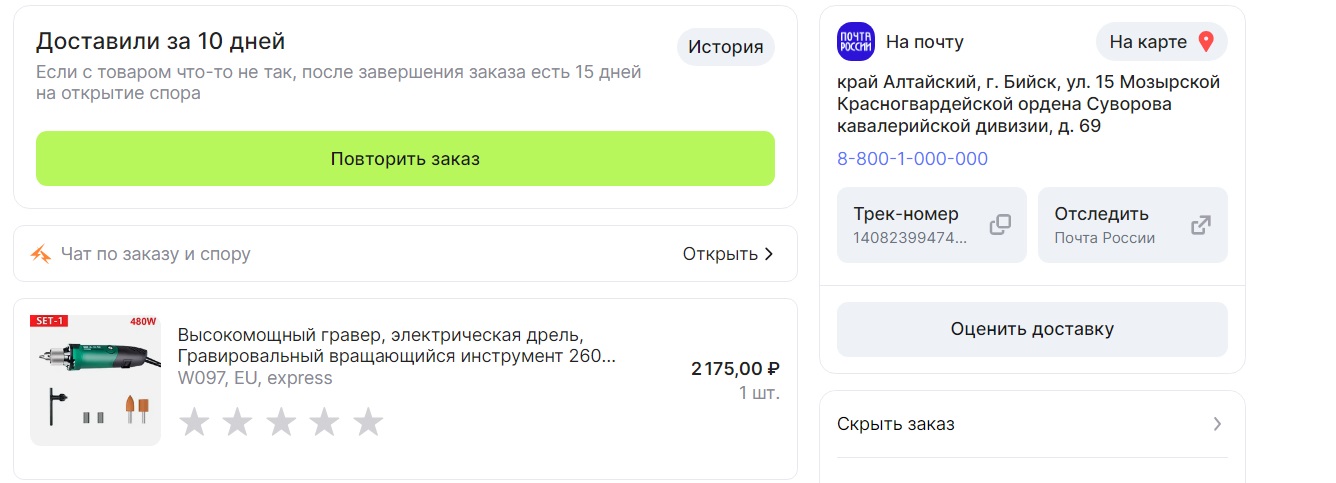
Task: Click the red map pin icon
Action: point(1206,42)
